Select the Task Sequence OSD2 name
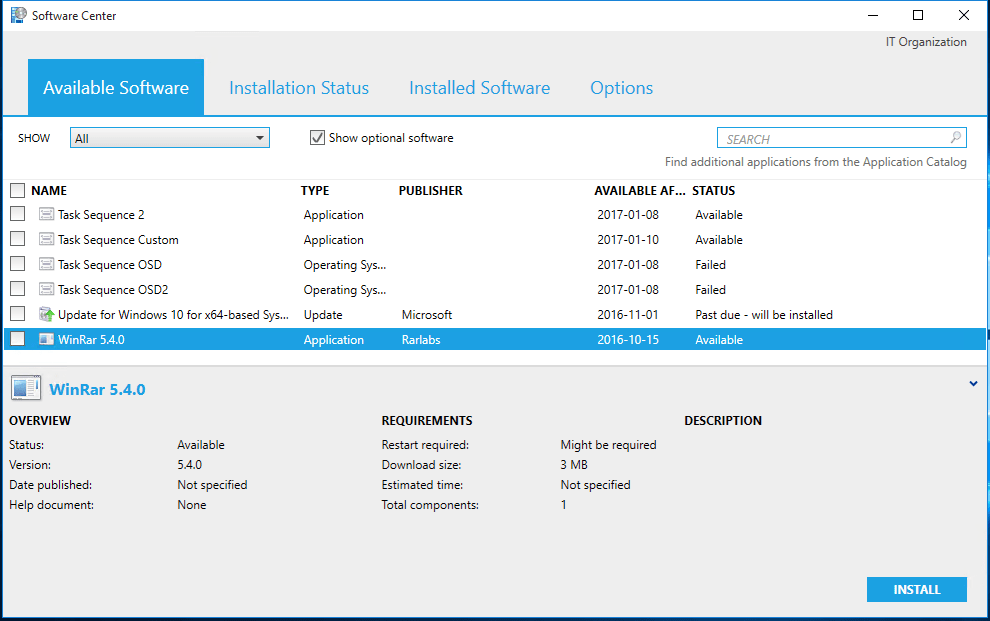This screenshot has height=621, width=990. point(113,290)
